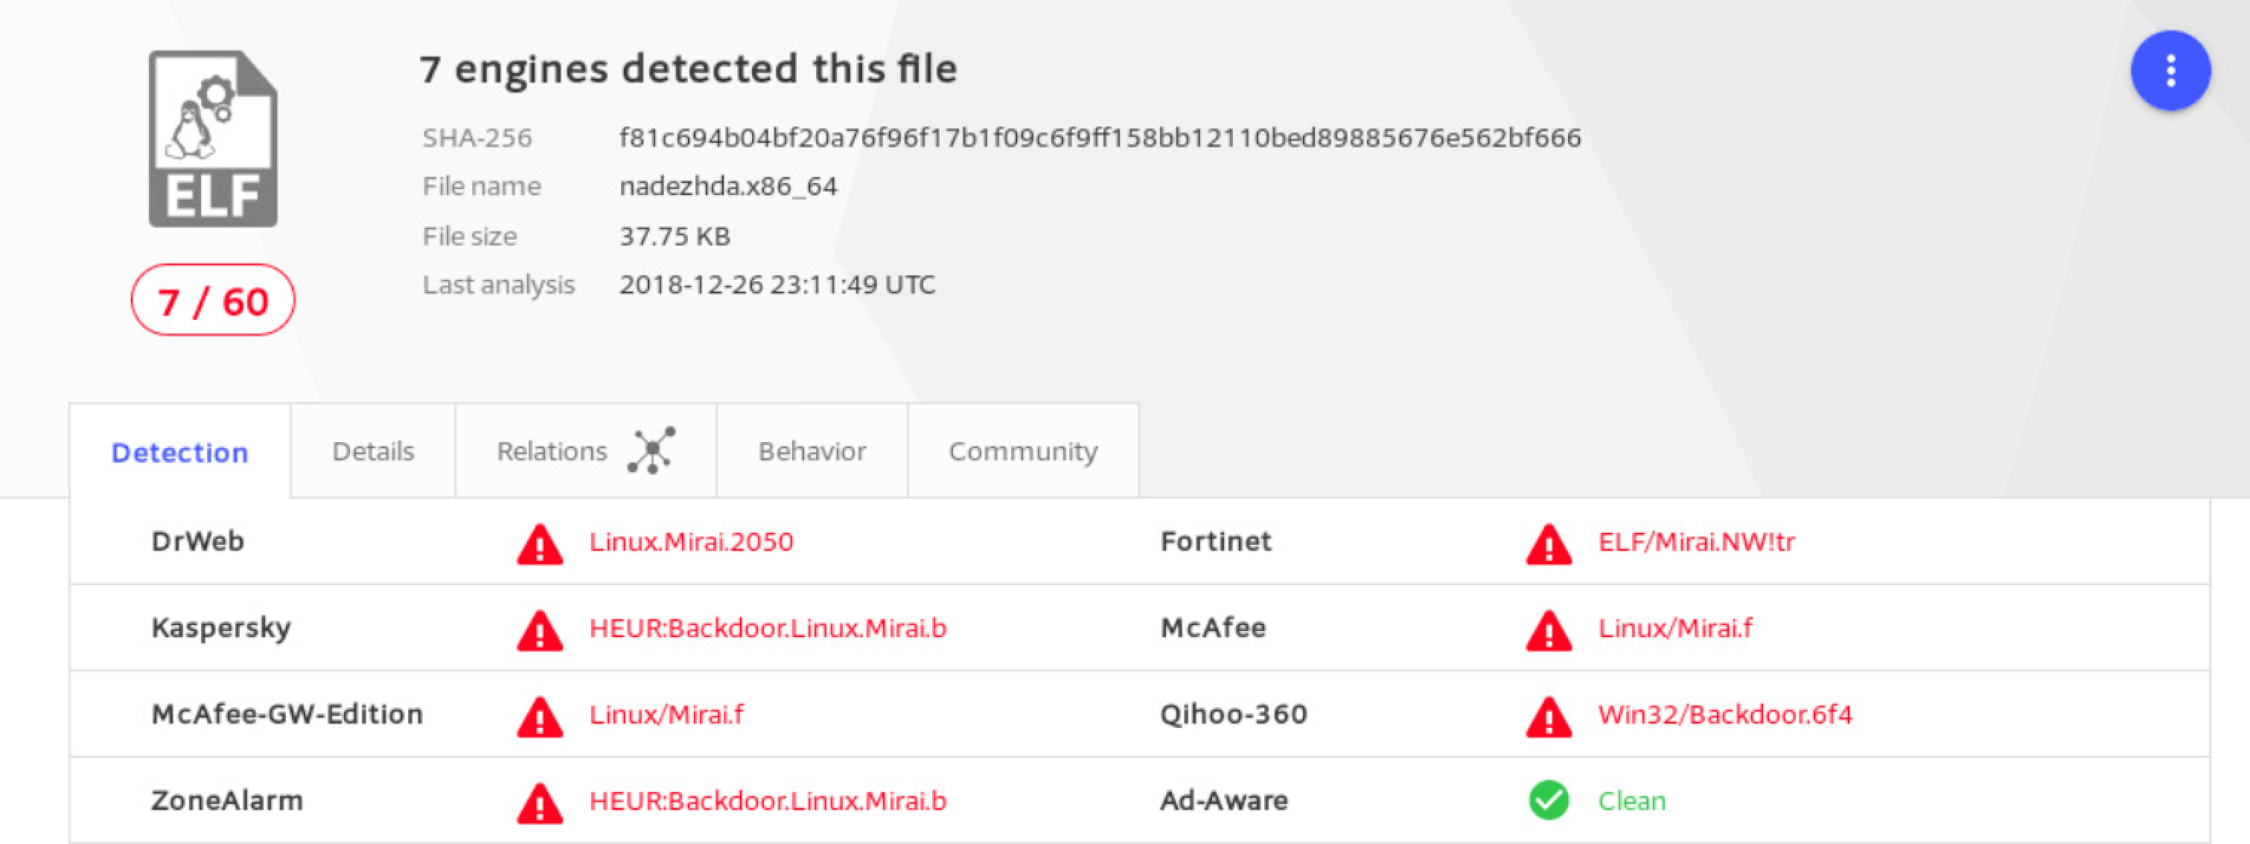Switch to the Community tab

pos(1022,450)
